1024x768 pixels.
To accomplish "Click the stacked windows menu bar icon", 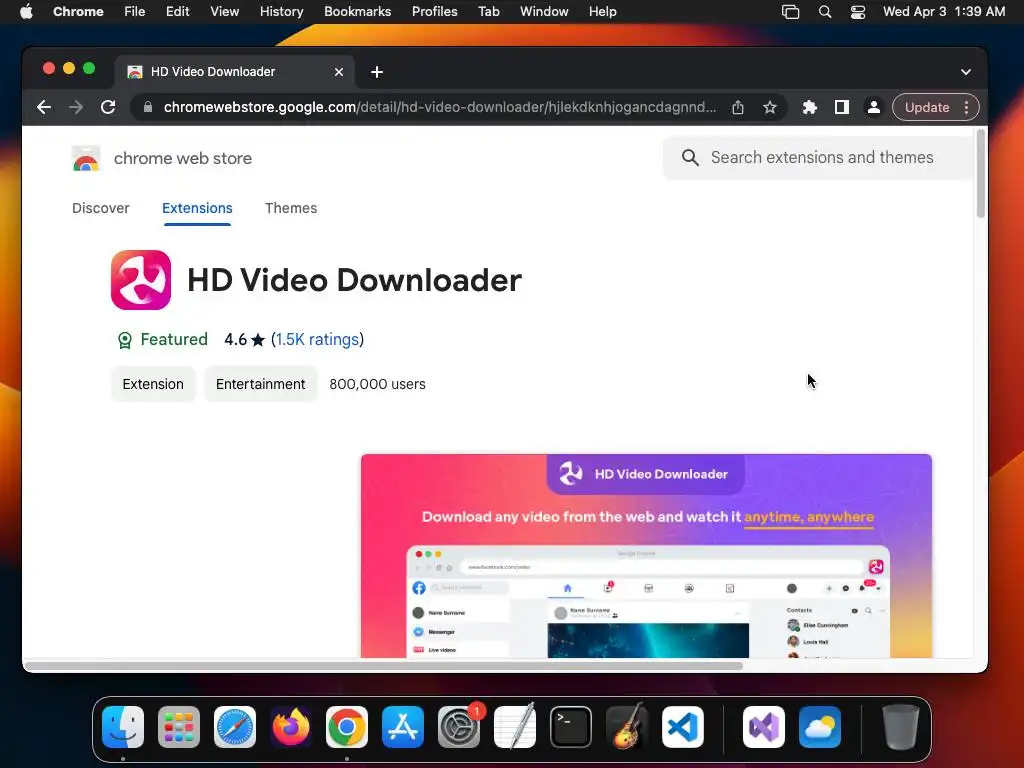I will click(x=790, y=12).
